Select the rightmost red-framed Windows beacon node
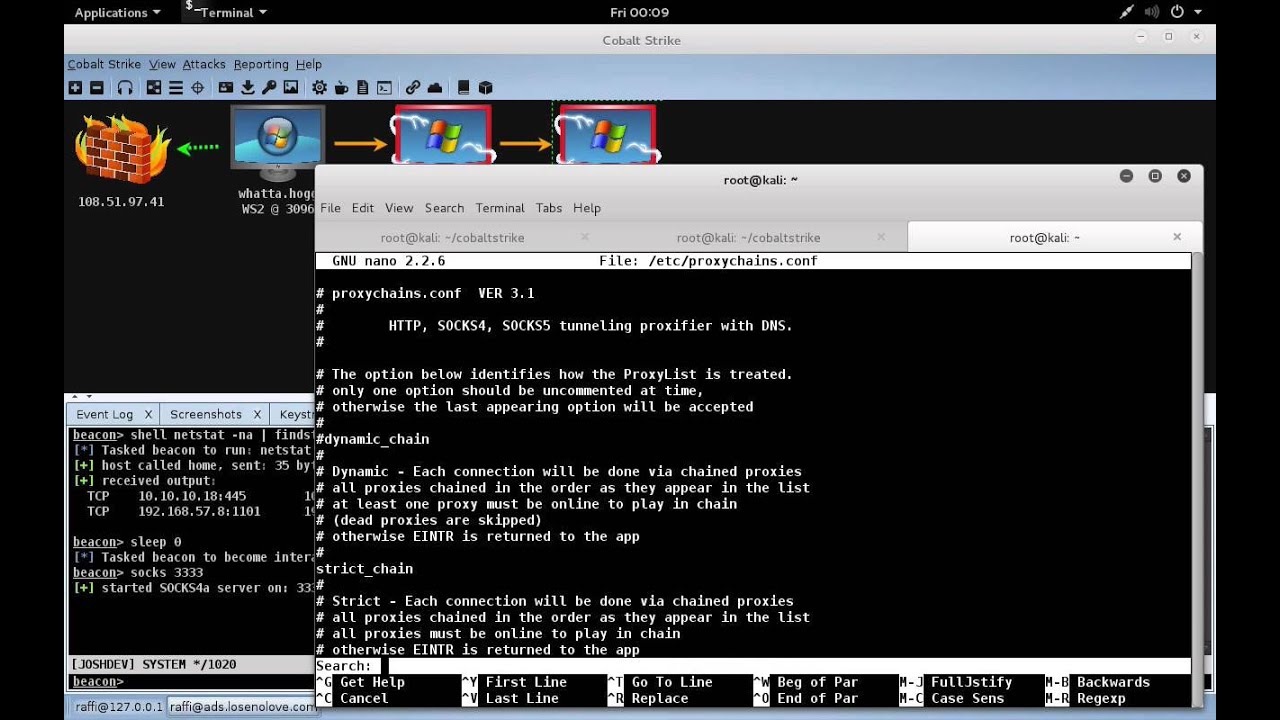 606,135
